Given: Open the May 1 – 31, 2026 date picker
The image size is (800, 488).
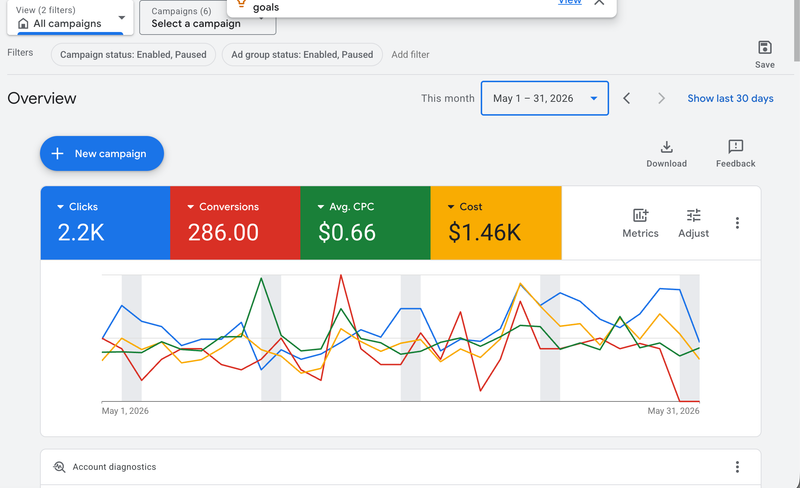Looking at the screenshot, I should point(544,98).
